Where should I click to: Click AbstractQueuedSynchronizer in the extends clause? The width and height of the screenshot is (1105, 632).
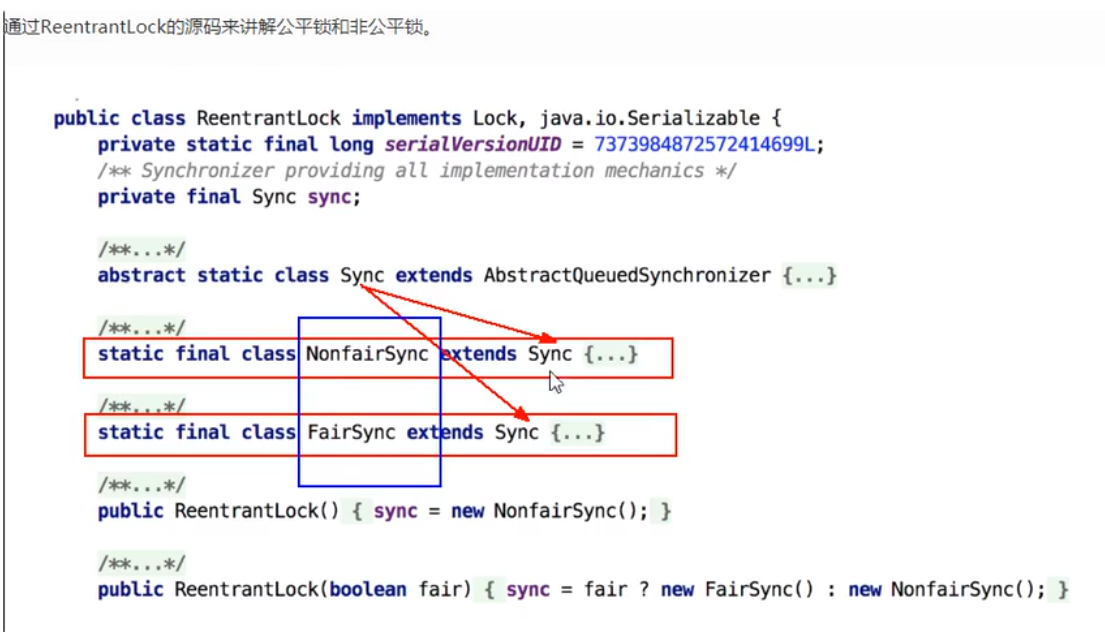(x=627, y=275)
